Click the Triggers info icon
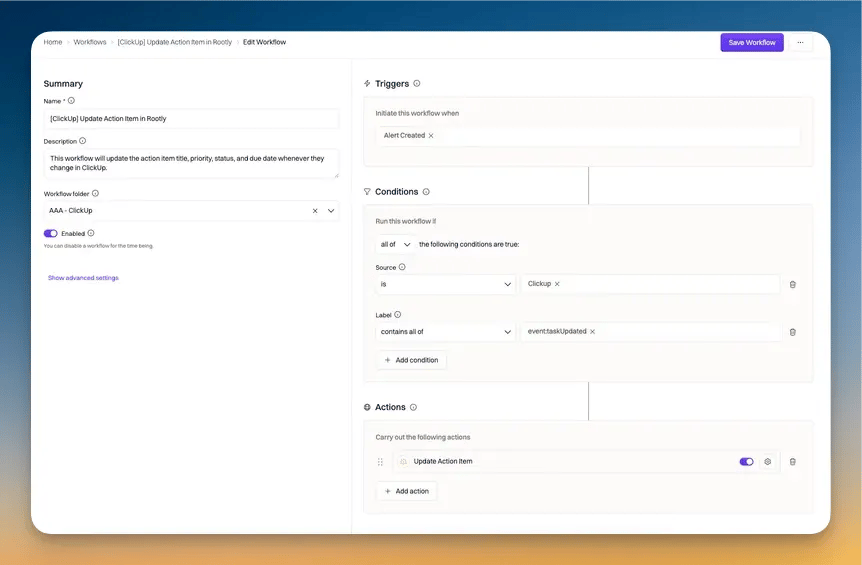This screenshot has width=862, height=565. tap(417, 84)
